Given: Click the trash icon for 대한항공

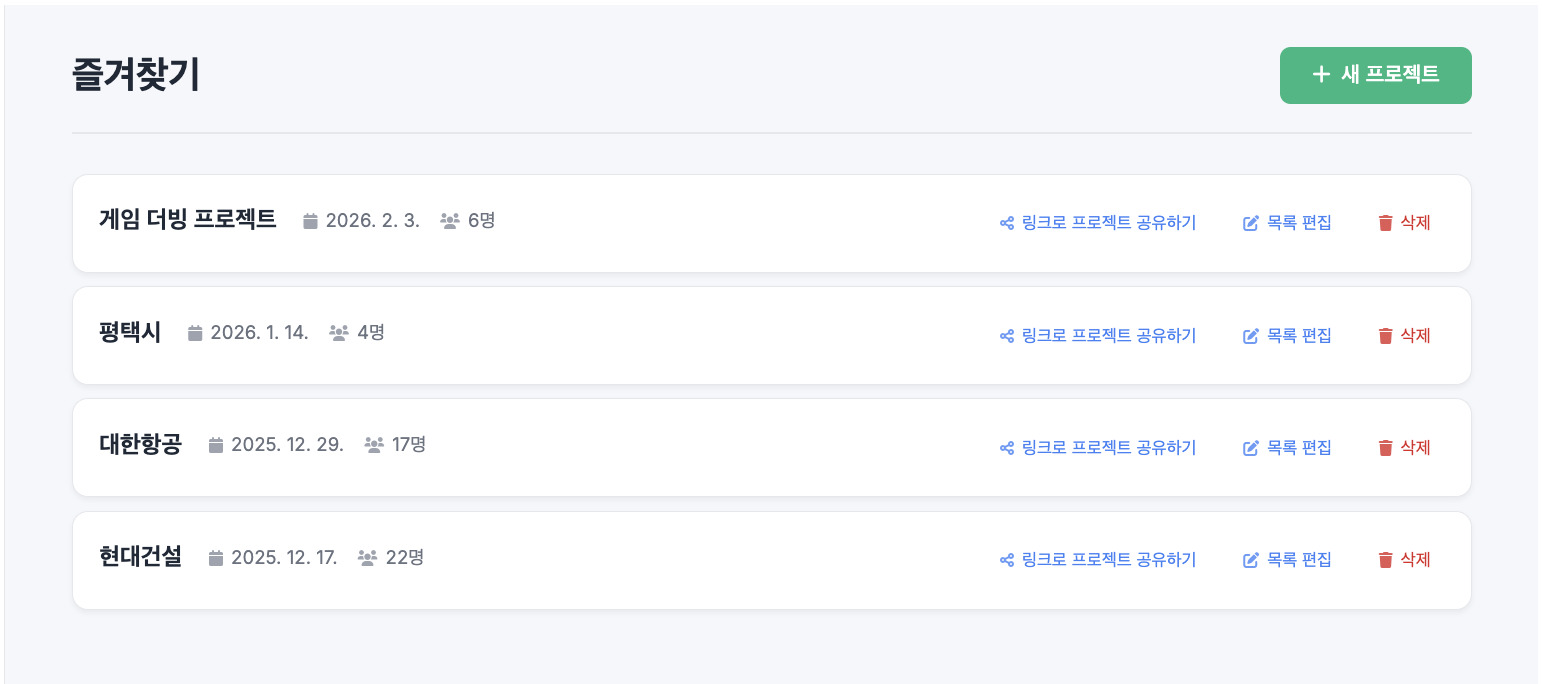Looking at the screenshot, I should pyautogui.click(x=1385, y=448).
